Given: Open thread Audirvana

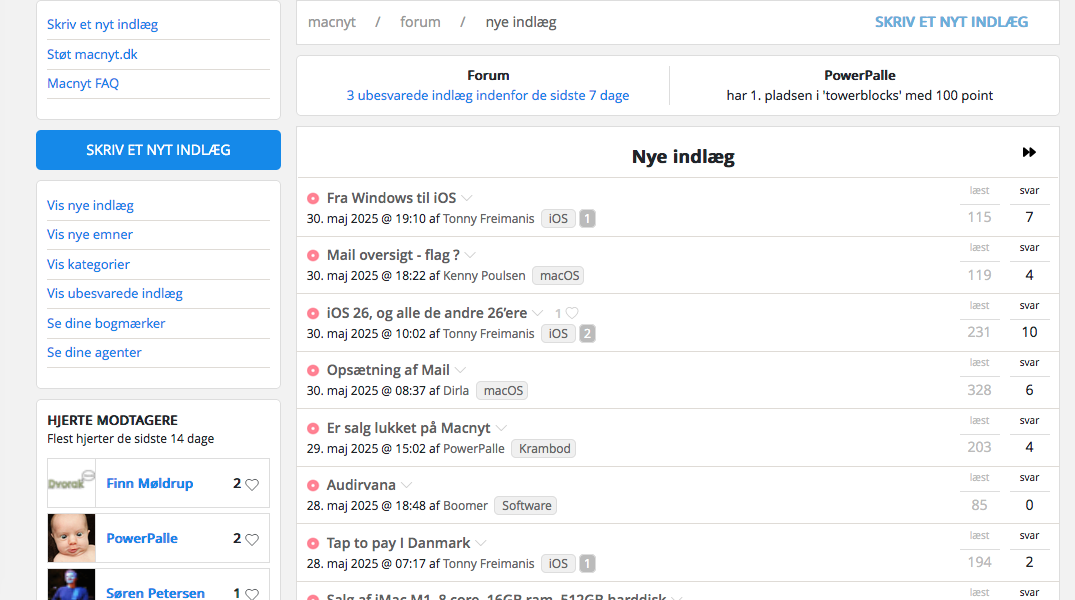Looking at the screenshot, I should 361,485.
